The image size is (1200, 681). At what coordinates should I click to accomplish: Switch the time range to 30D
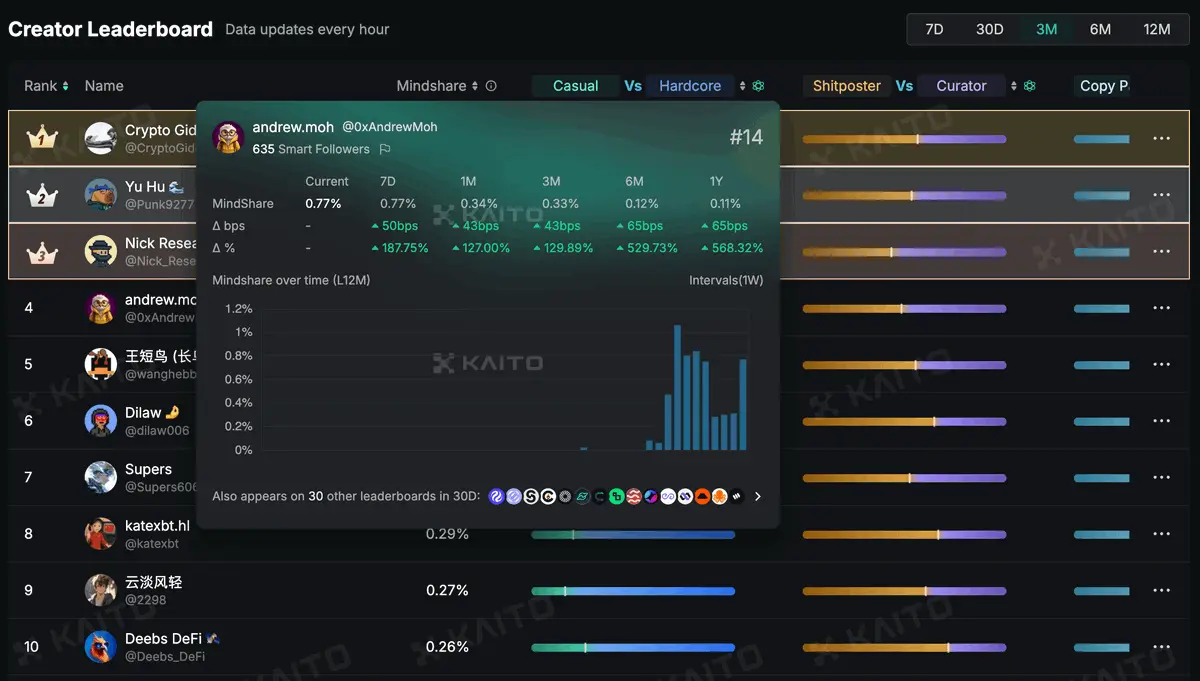(x=990, y=29)
